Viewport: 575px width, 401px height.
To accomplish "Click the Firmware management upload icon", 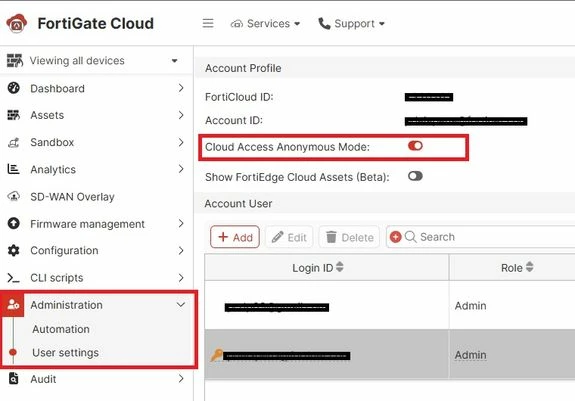I will (14, 223).
